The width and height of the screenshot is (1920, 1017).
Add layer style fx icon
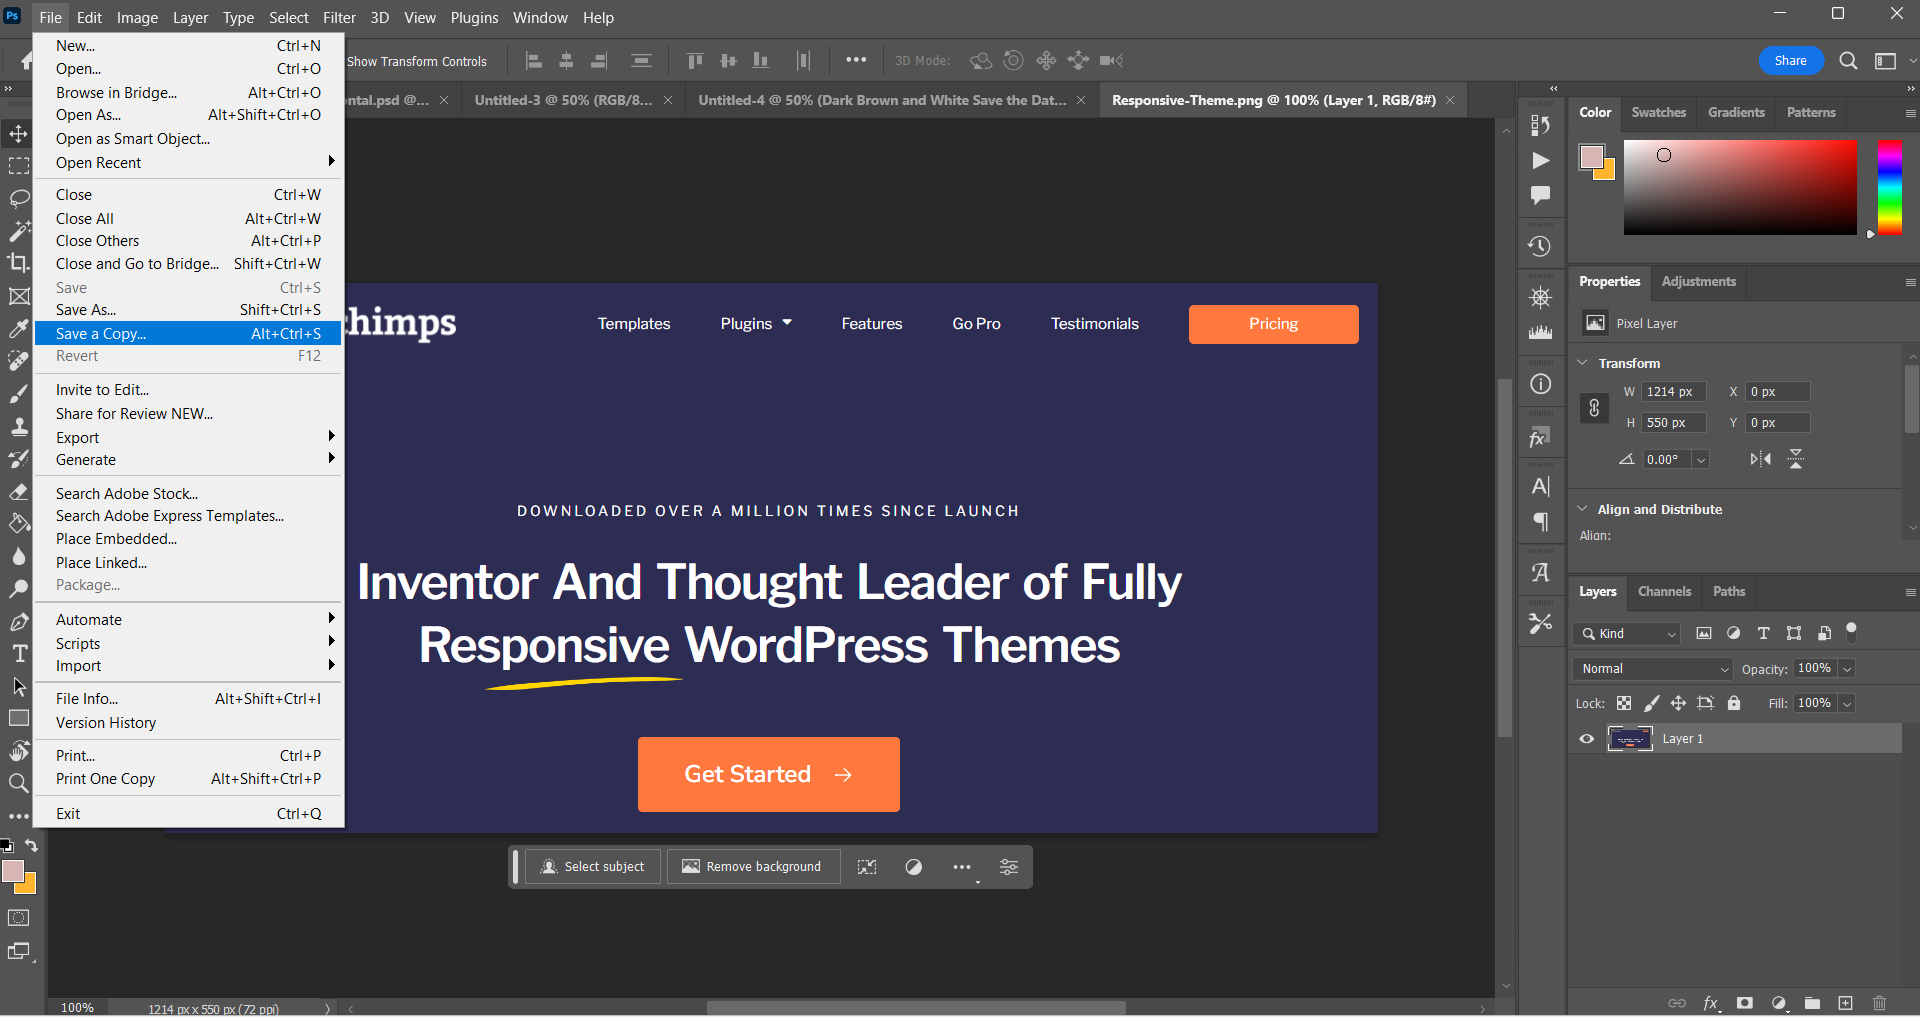(1711, 1003)
